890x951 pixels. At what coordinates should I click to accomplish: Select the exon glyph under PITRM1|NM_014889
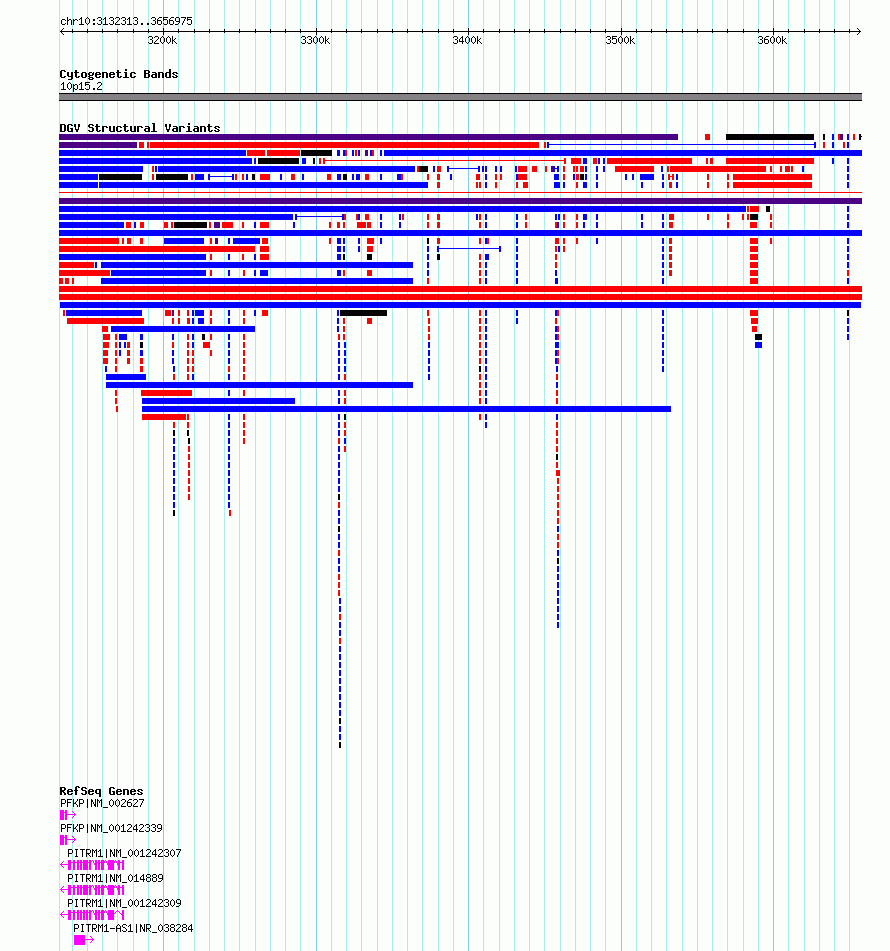pos(92,890)
